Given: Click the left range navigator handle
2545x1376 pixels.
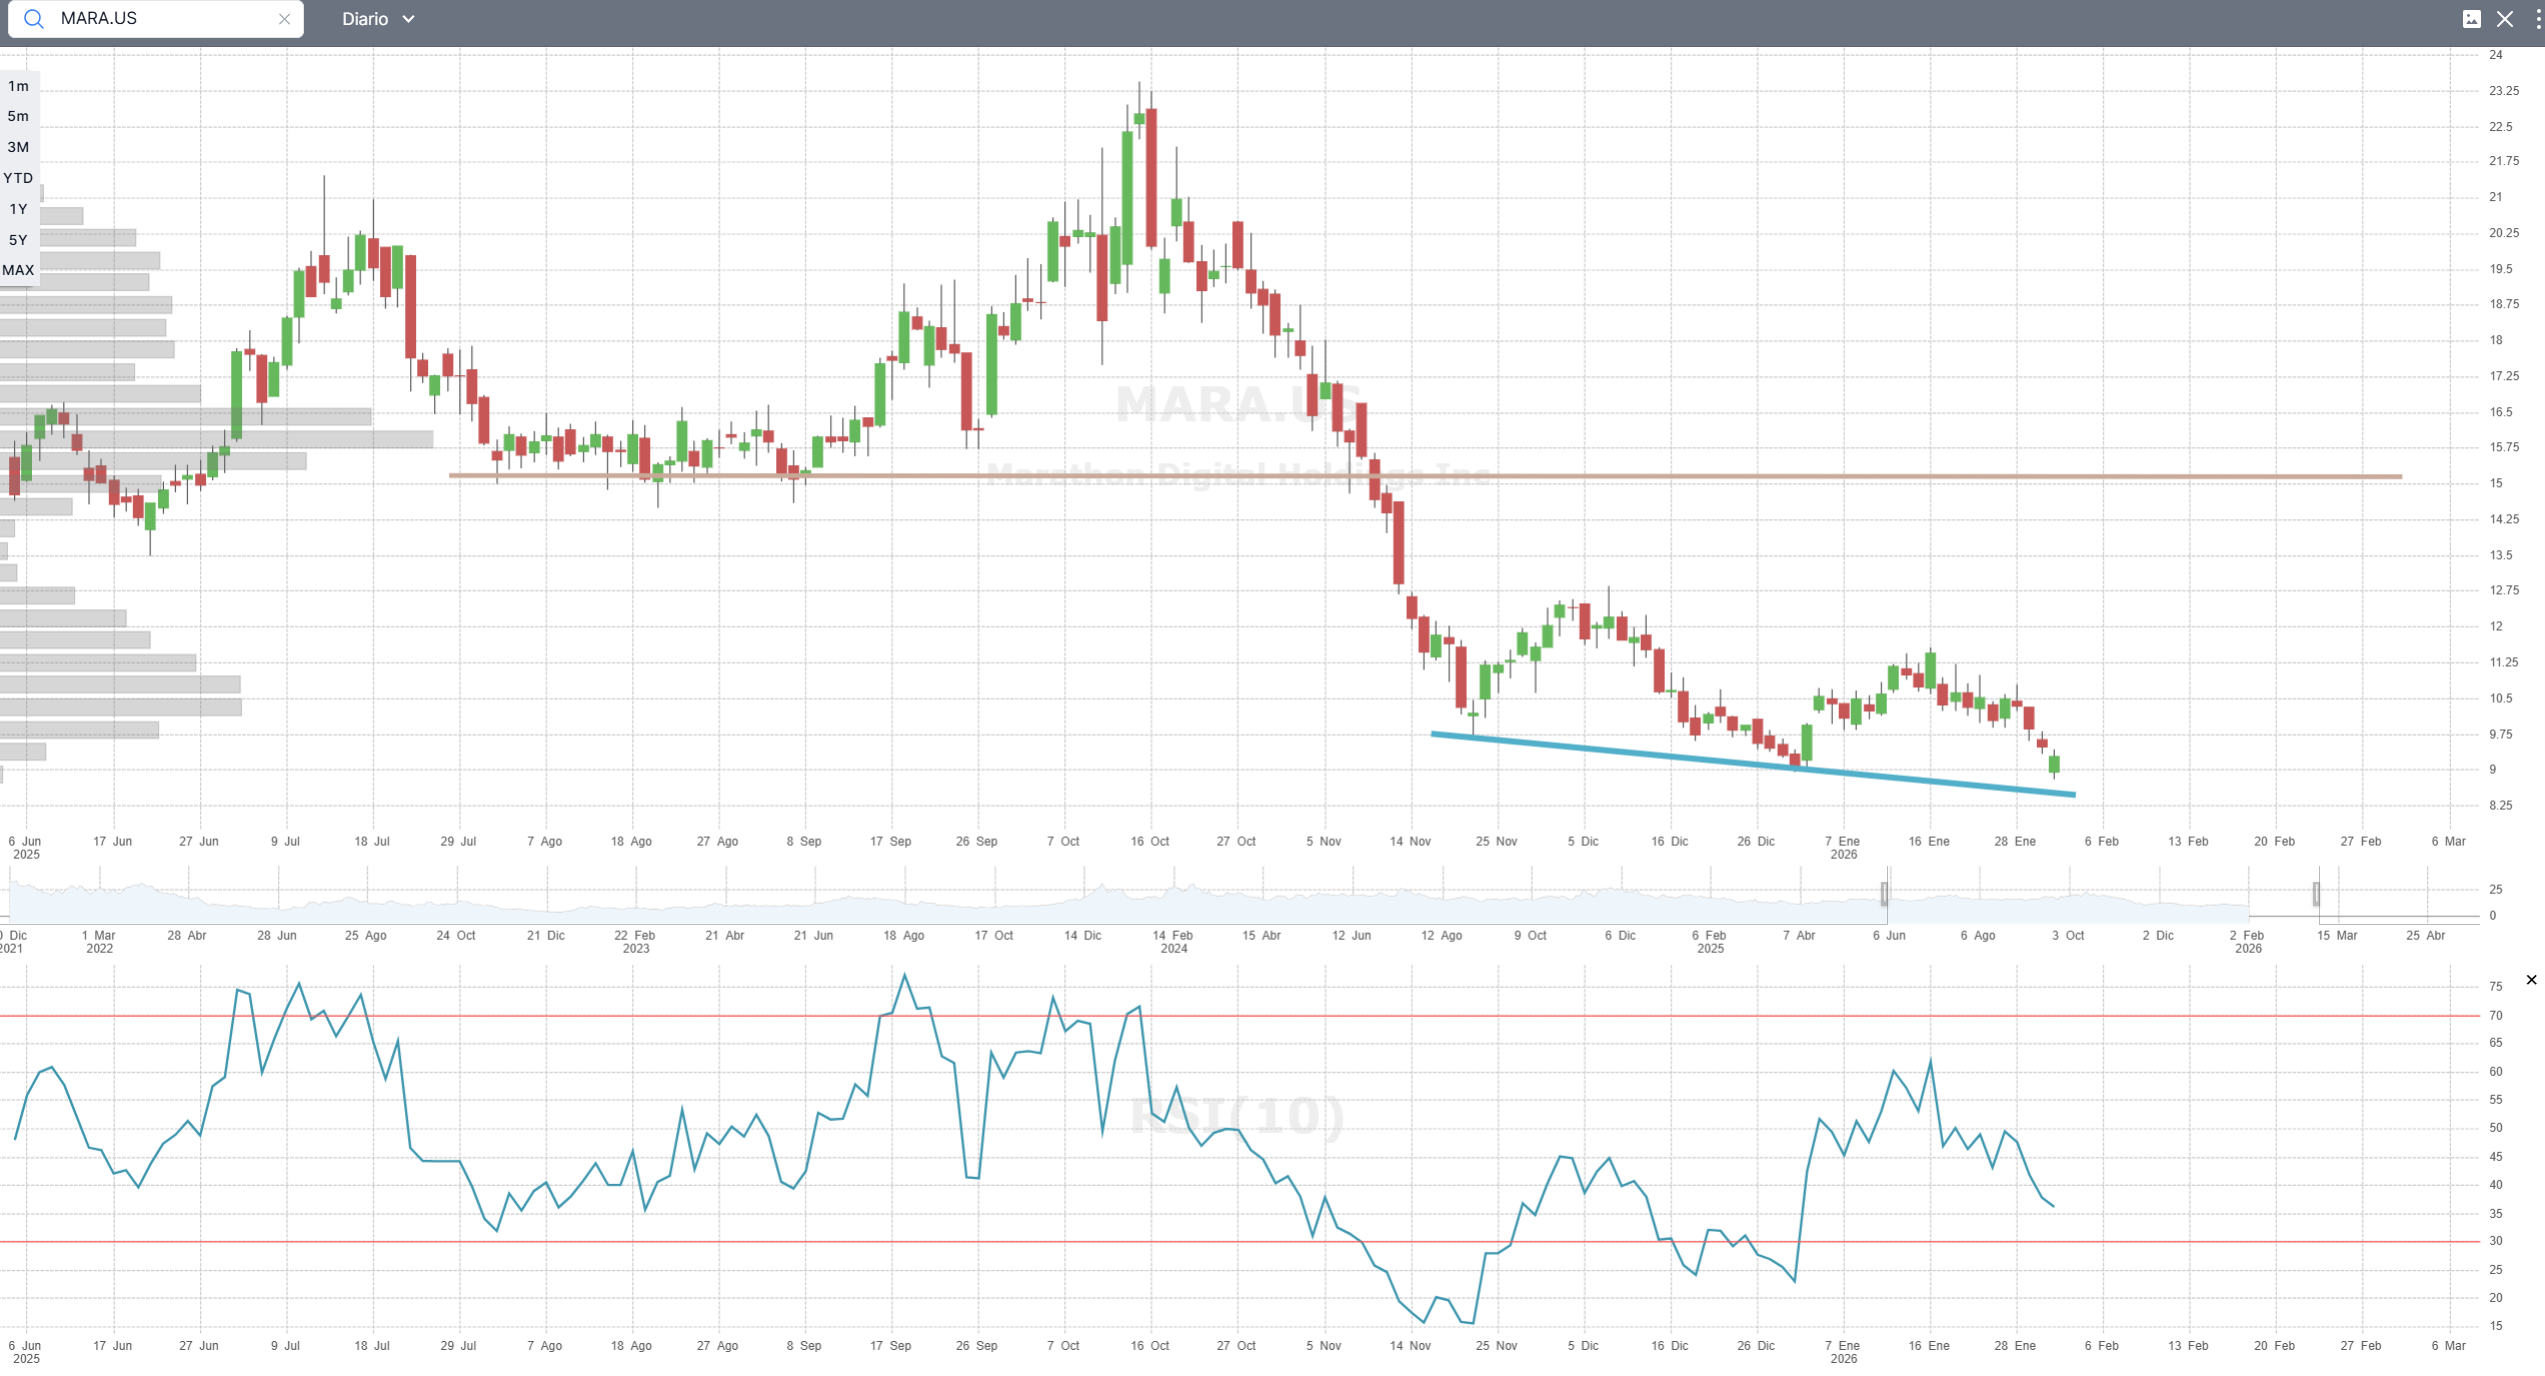Looking at the screenshot, I should pyautogui.click(x=1885, y=894).
